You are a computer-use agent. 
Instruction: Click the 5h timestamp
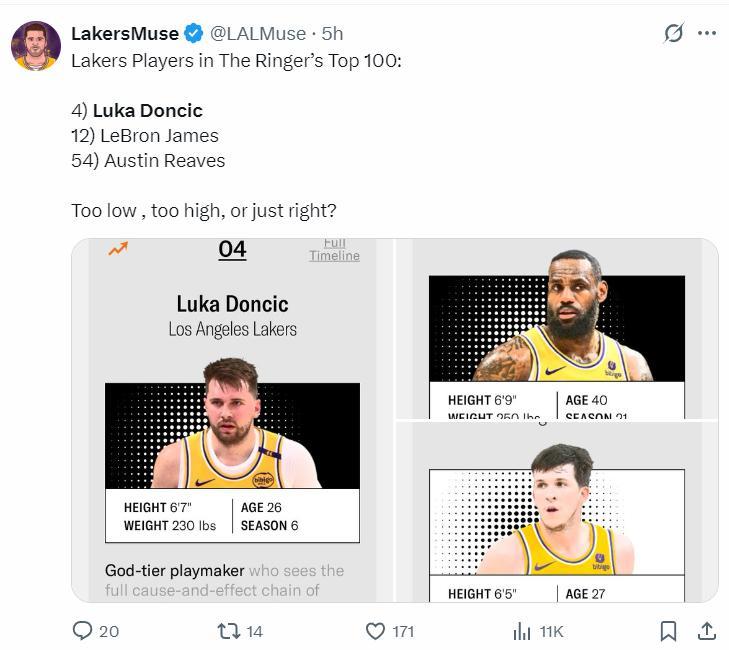[x=332, y=34]
